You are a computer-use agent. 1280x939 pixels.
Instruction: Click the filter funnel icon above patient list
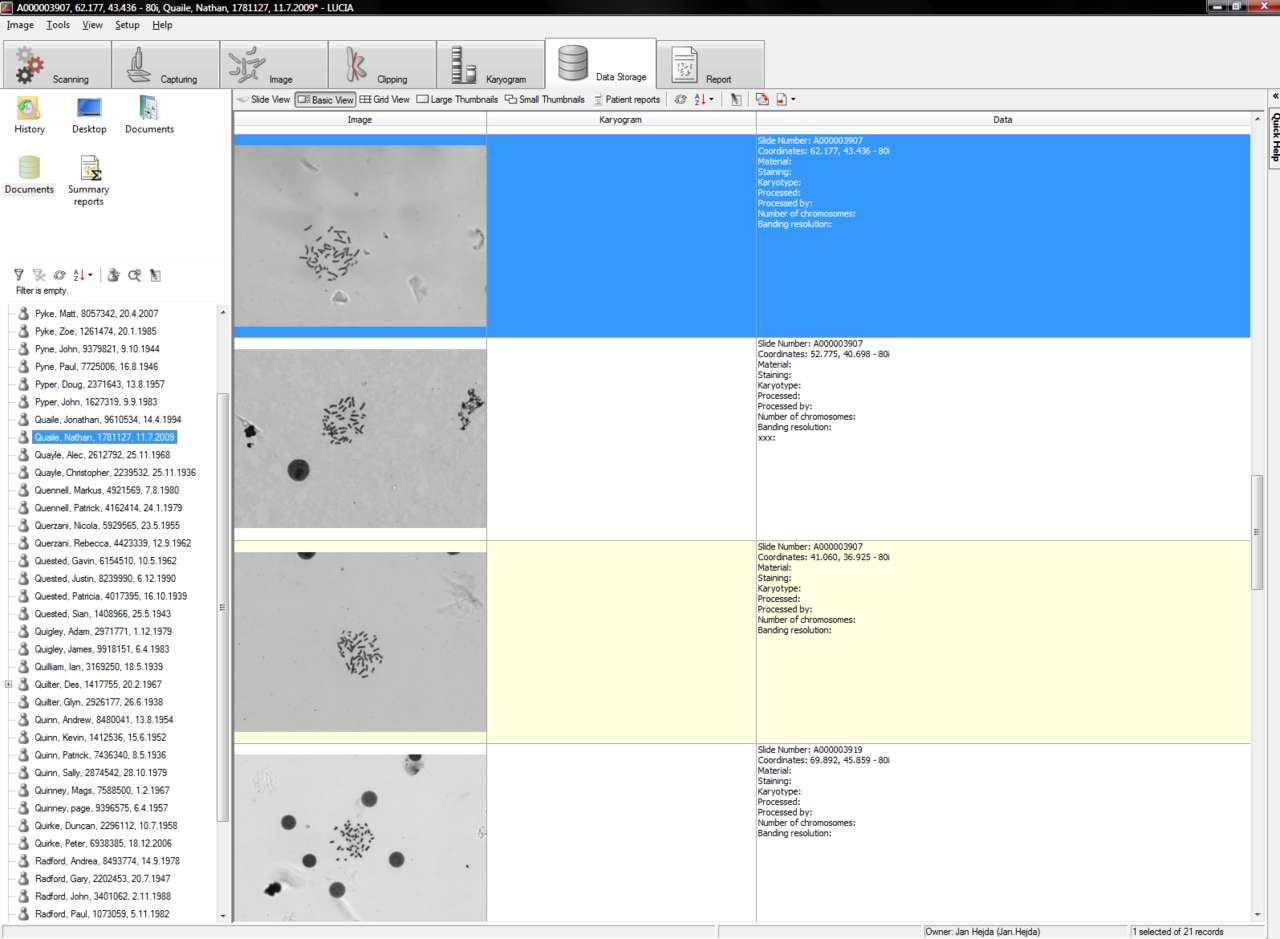tap(19, 275)
